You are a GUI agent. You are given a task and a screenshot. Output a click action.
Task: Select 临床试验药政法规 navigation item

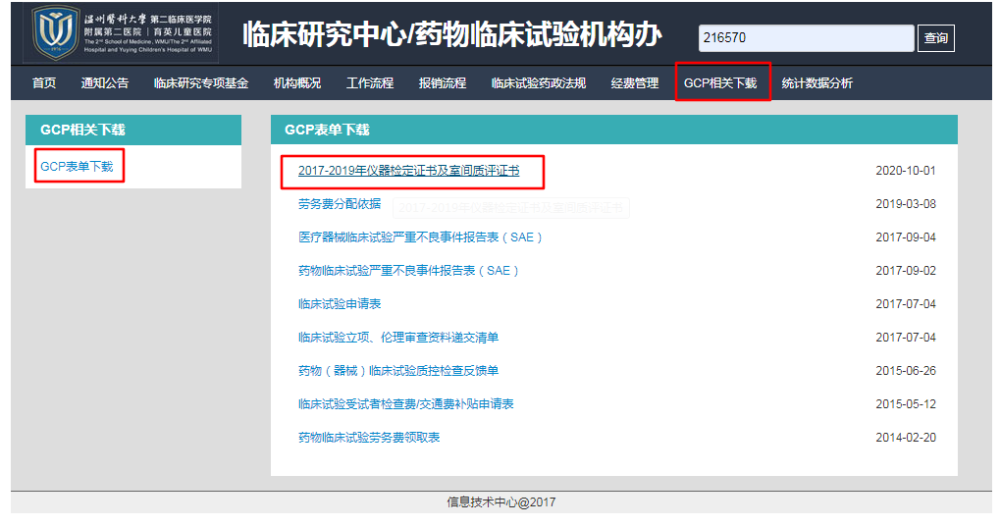pos(538,83)
